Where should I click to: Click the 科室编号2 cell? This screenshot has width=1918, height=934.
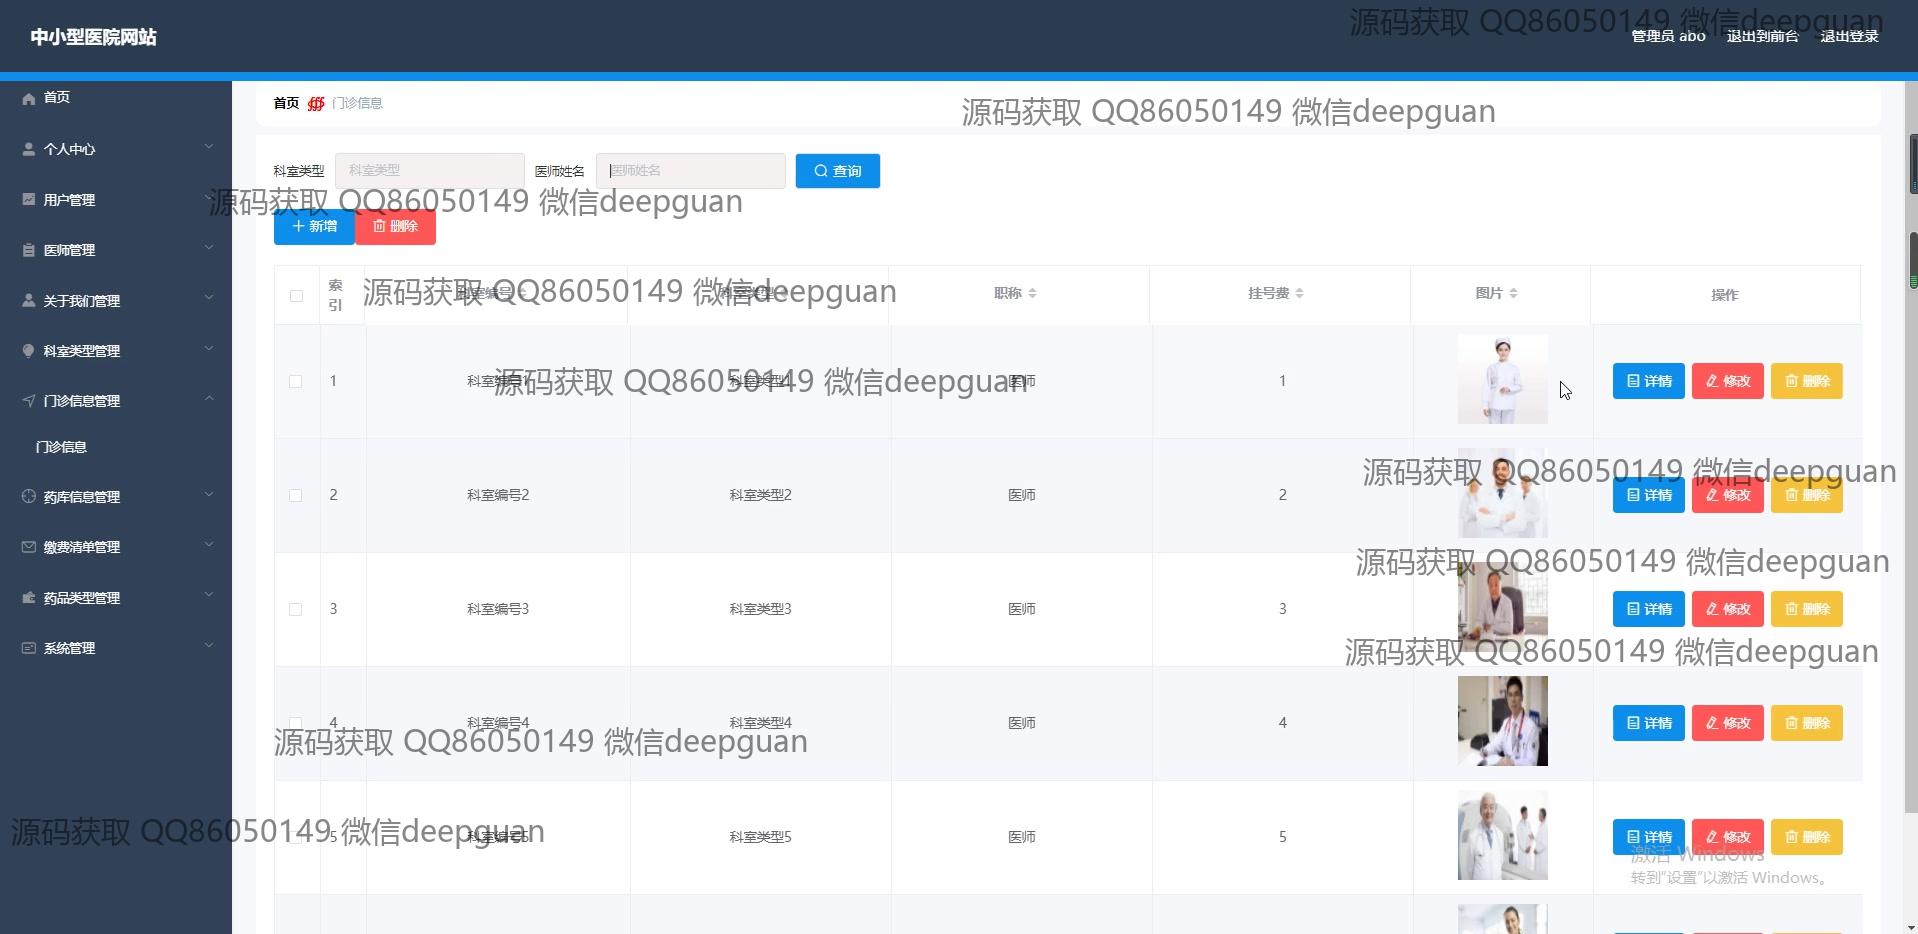pyautogui.click(x=498, y=495)
